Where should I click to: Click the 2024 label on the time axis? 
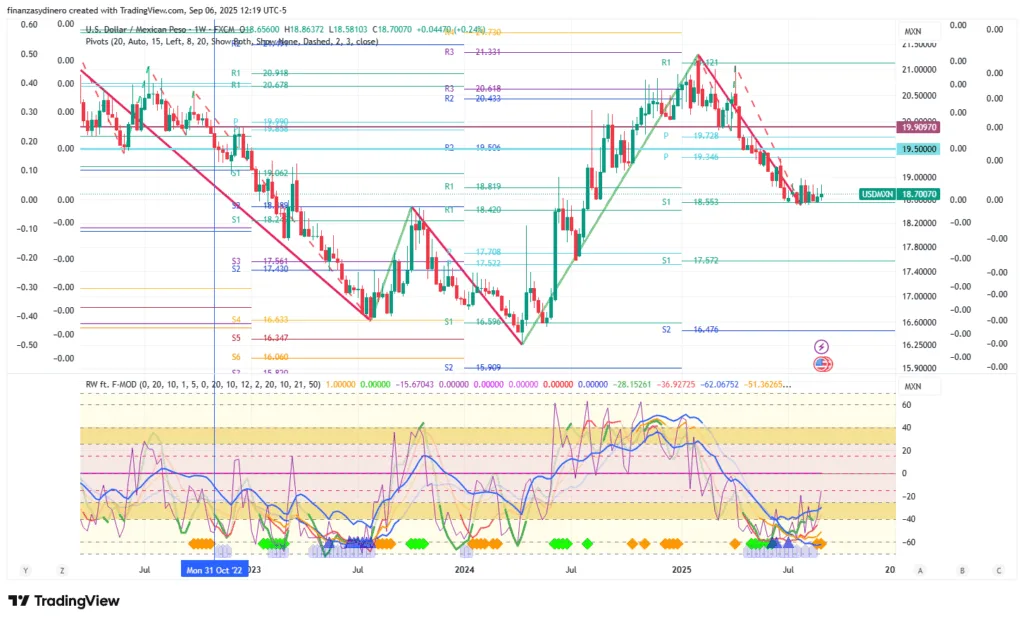pyautogui.click(x=464, y=570)
